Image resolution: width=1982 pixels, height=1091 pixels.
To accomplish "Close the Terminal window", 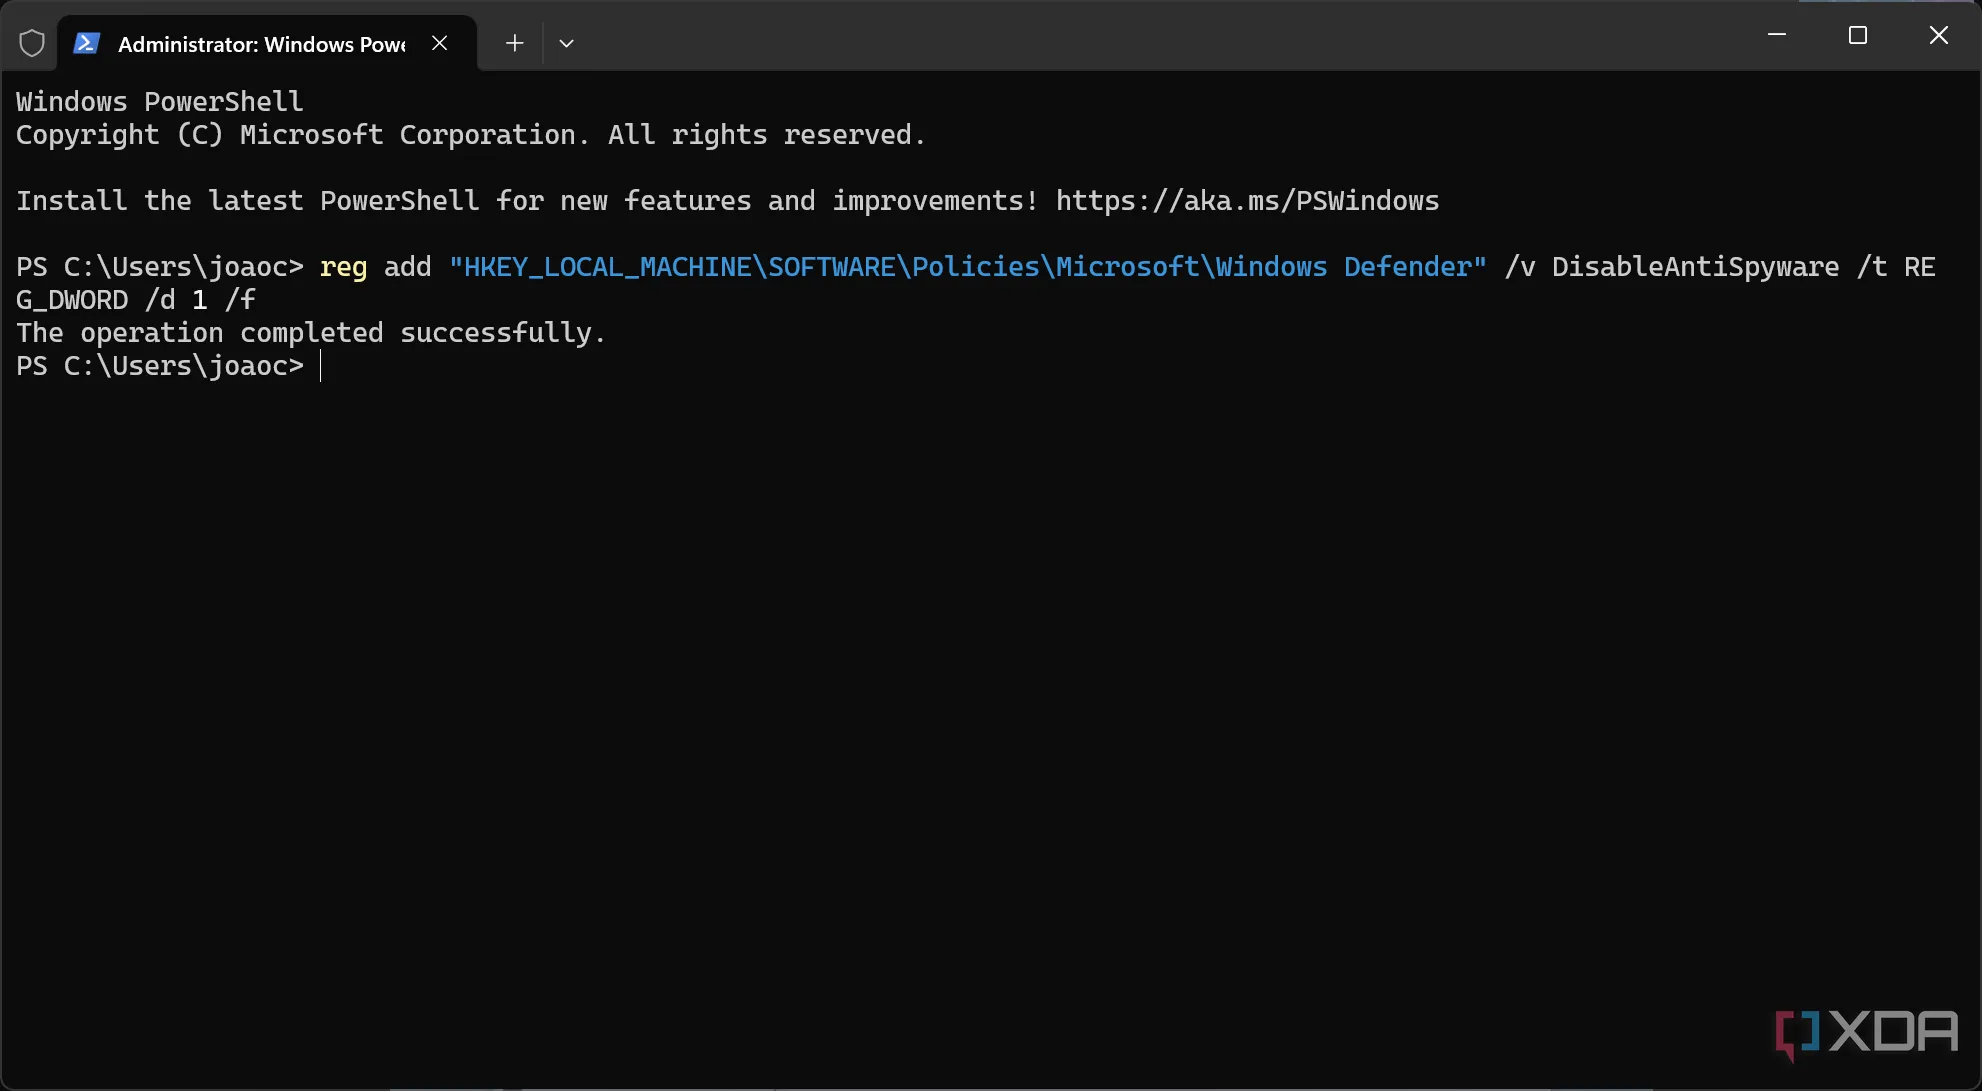I will 1939,35.
